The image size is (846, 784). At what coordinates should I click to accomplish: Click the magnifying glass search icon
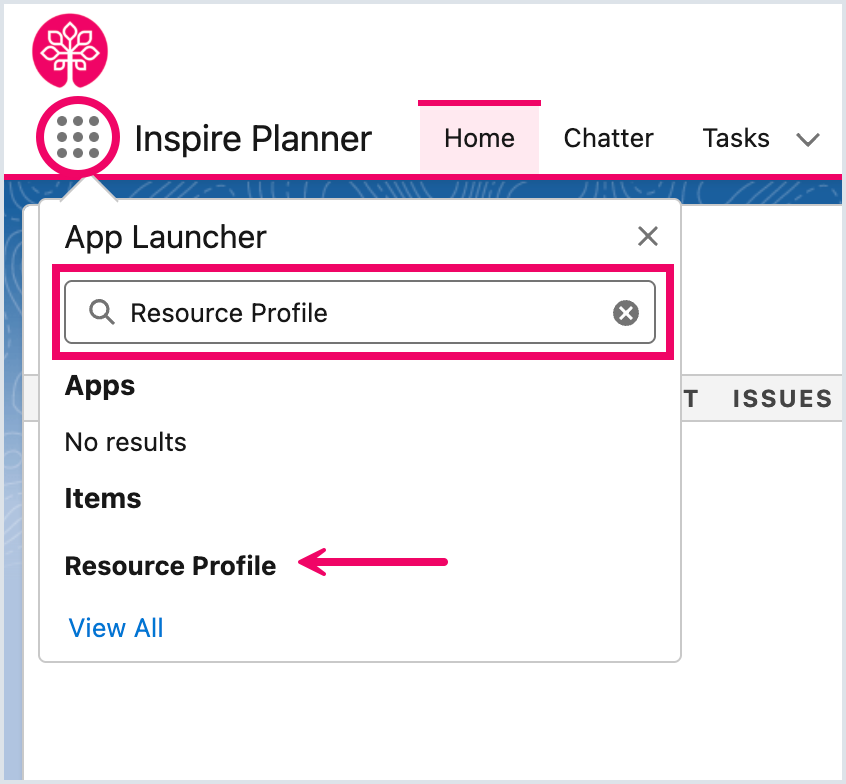[101, 312]
